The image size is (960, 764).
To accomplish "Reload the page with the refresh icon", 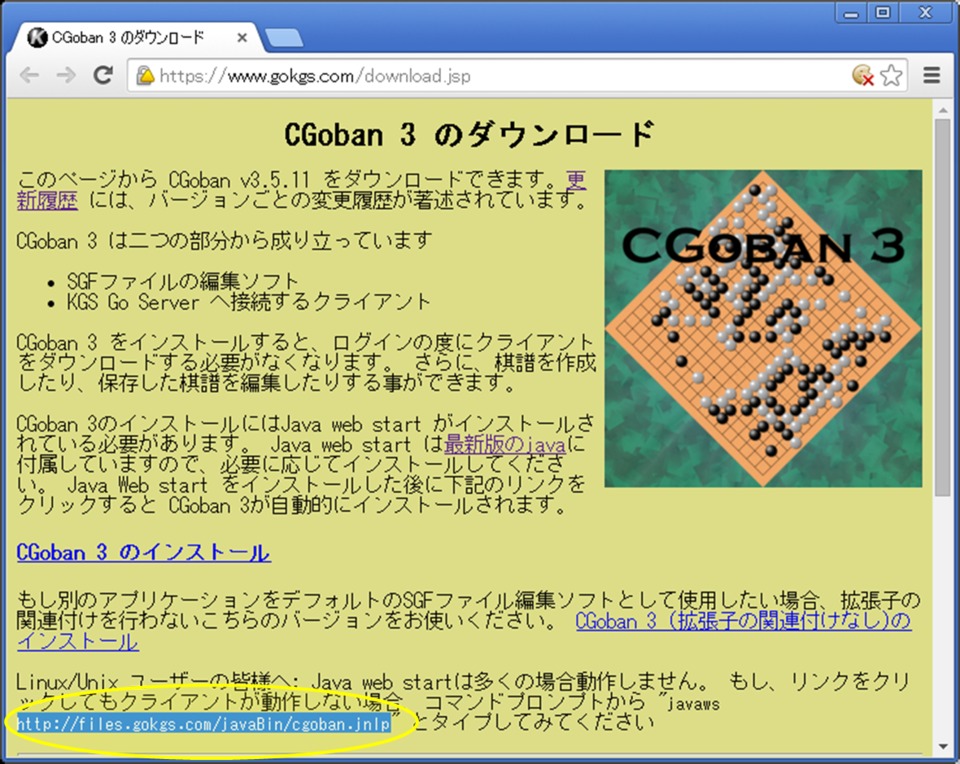I will (103, 75).
